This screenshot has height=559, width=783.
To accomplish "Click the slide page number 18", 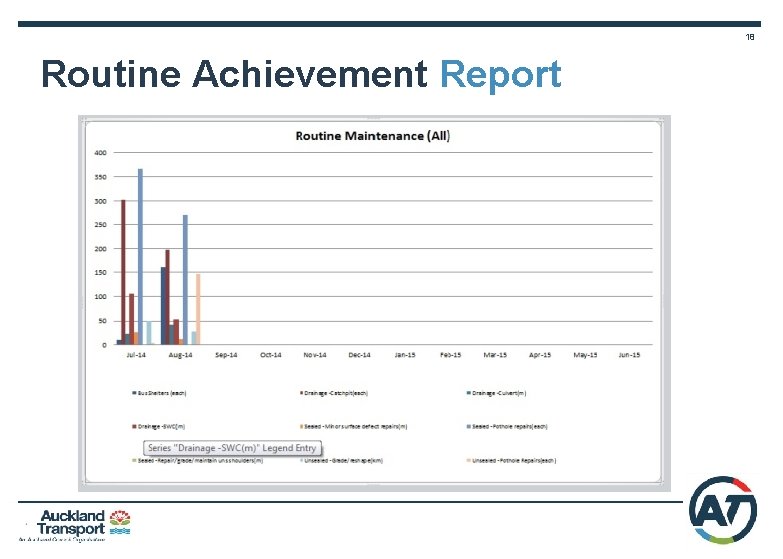I will [750, 37].
